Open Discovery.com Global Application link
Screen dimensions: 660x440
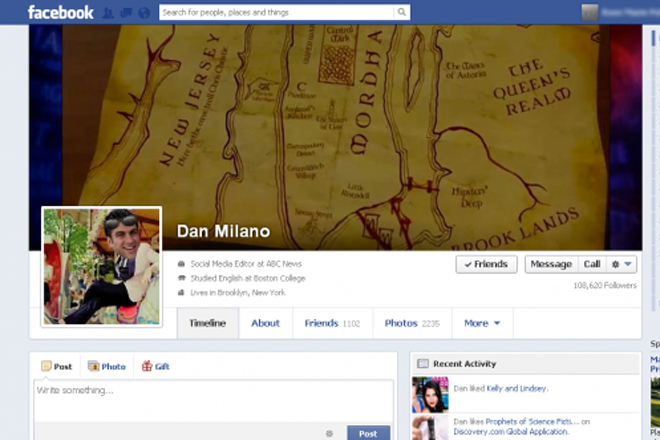pyautogui.click(x=510, y=432)
